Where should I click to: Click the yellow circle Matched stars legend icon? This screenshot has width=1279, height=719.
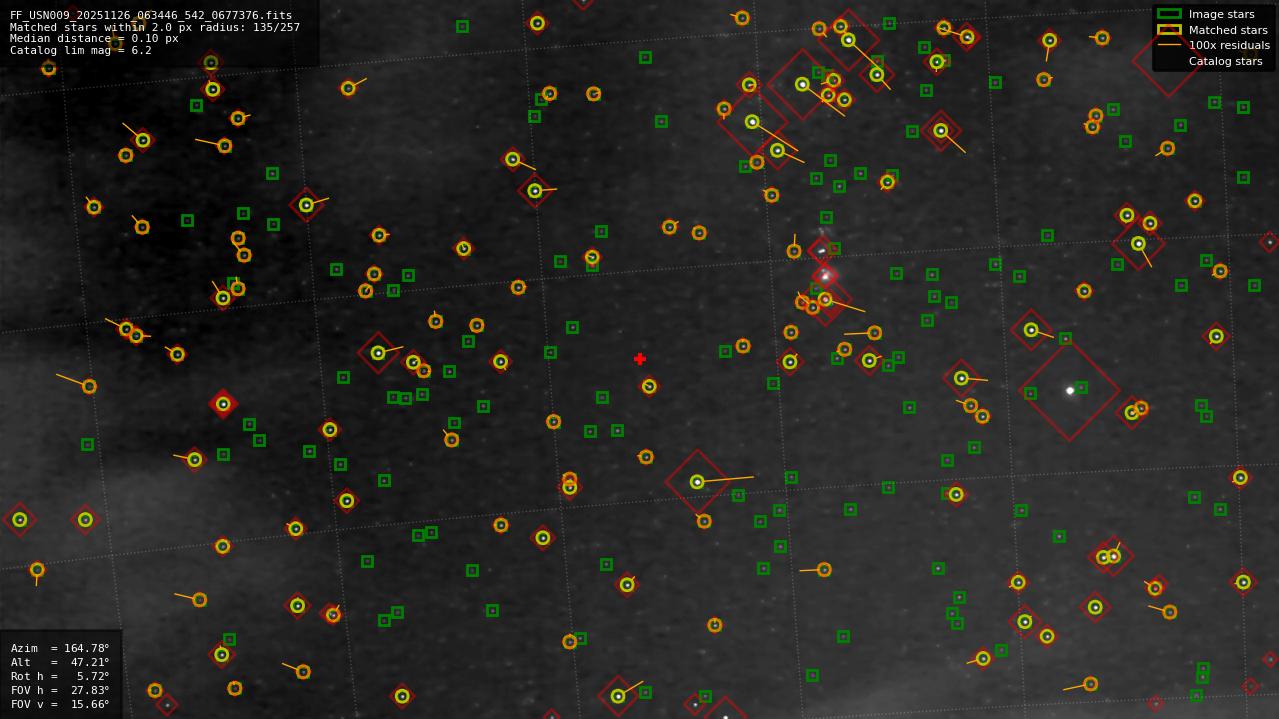click(1169, 30)
